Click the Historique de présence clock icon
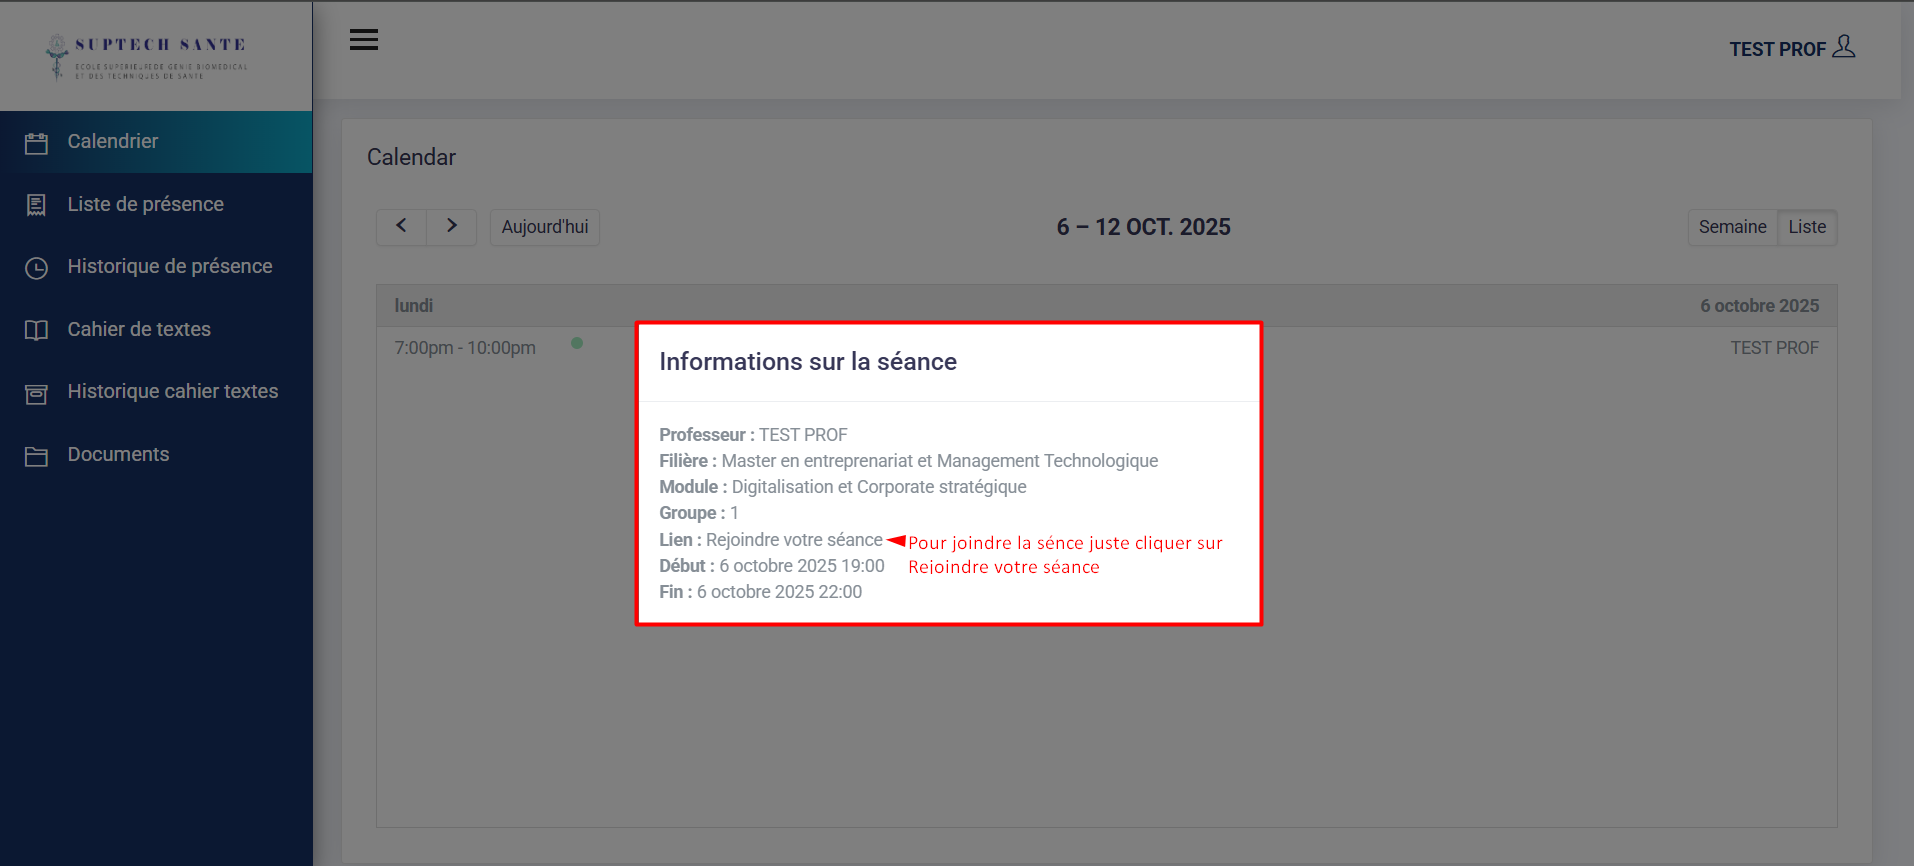The height and width of the screenshot is (866, 1914). click(36, 268)
